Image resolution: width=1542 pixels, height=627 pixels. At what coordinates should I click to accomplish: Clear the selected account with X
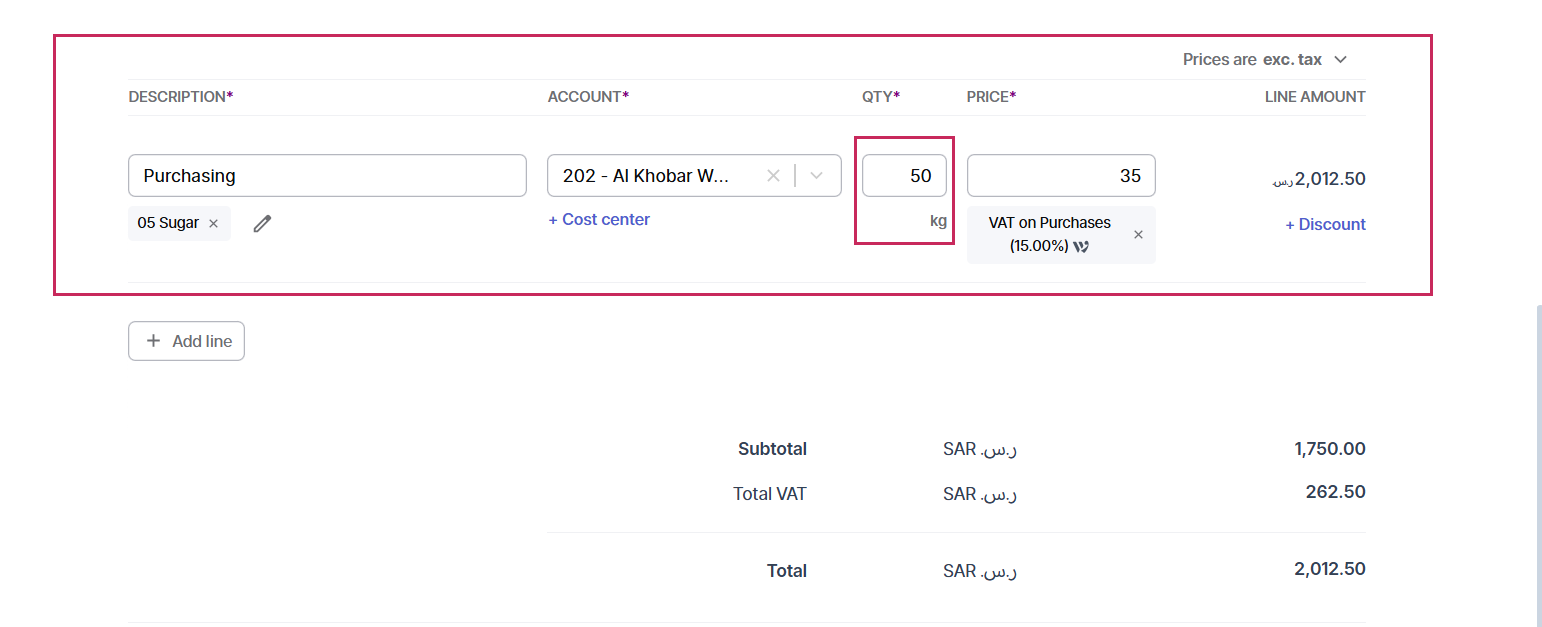click(773, 176)
